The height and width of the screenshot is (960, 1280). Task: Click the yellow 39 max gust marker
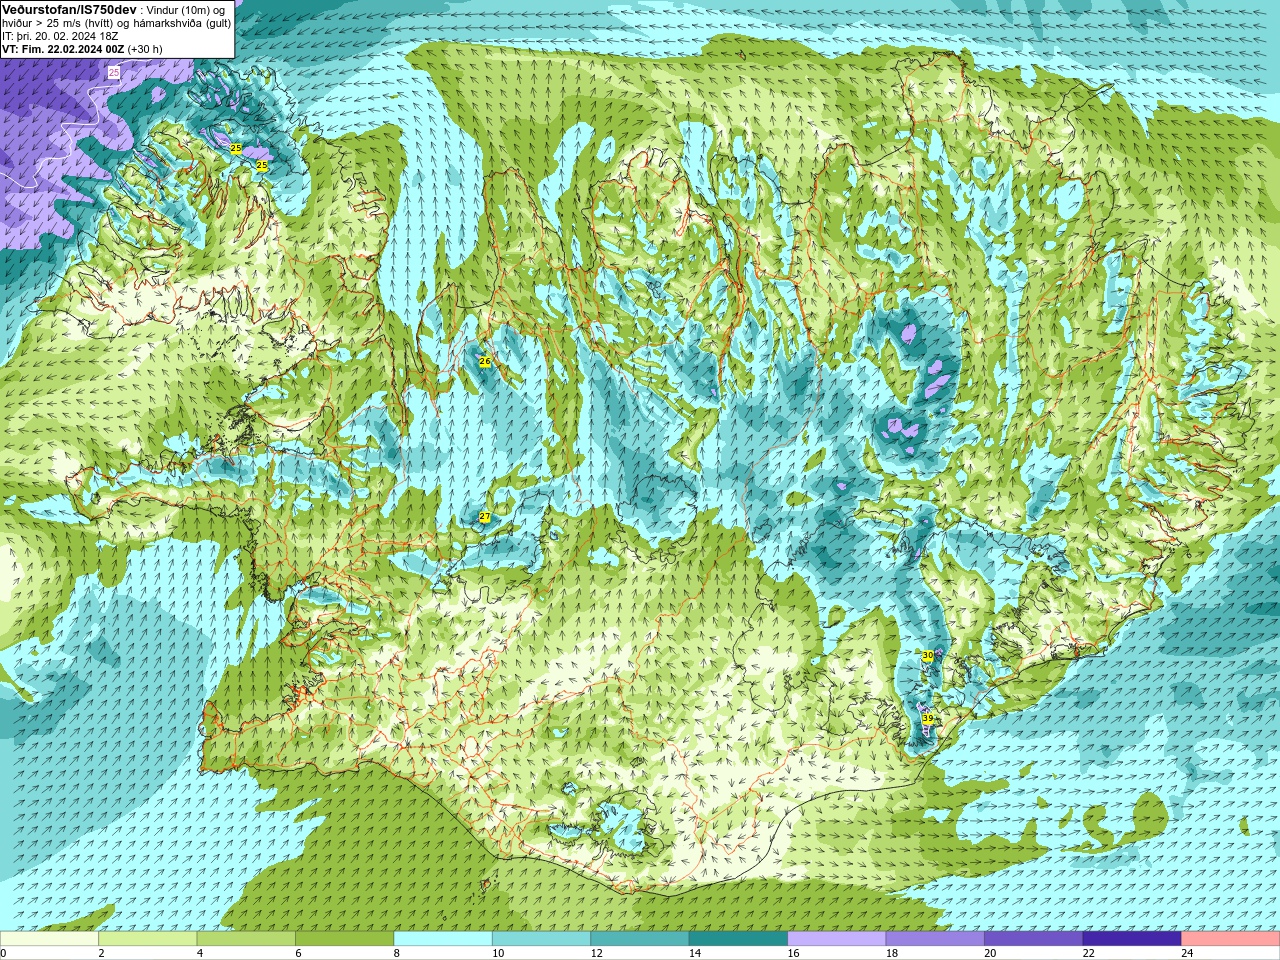tap(928, 718)
